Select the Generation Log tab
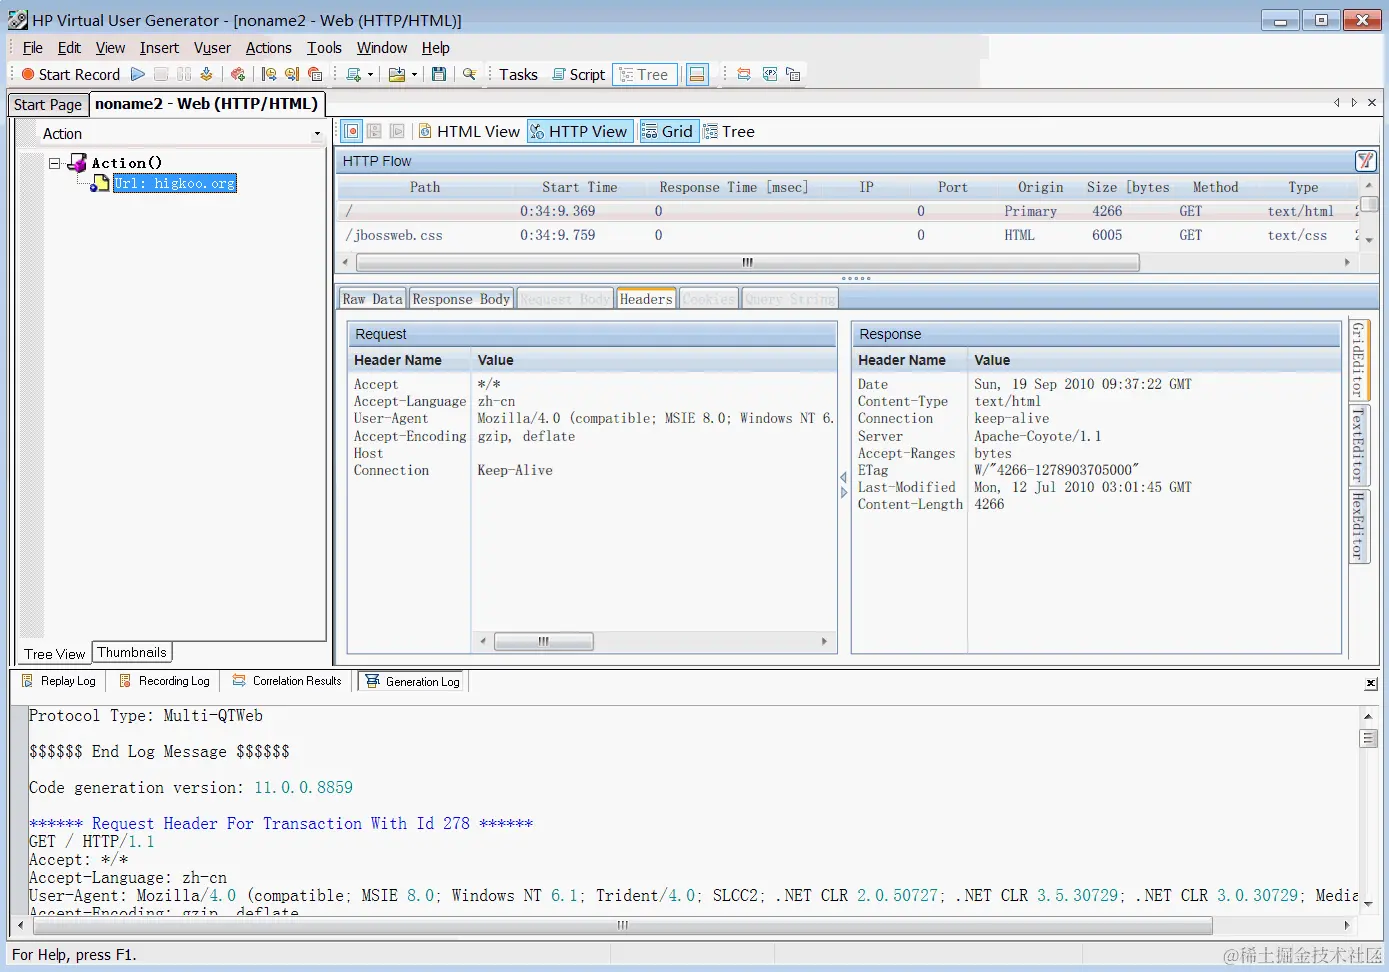Viewport: 1389px width, 972px height. pos(413,681)
